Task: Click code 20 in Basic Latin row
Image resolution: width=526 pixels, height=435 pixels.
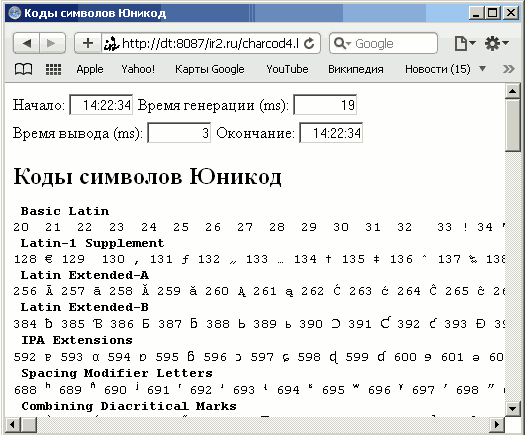Action: point(21,227)
